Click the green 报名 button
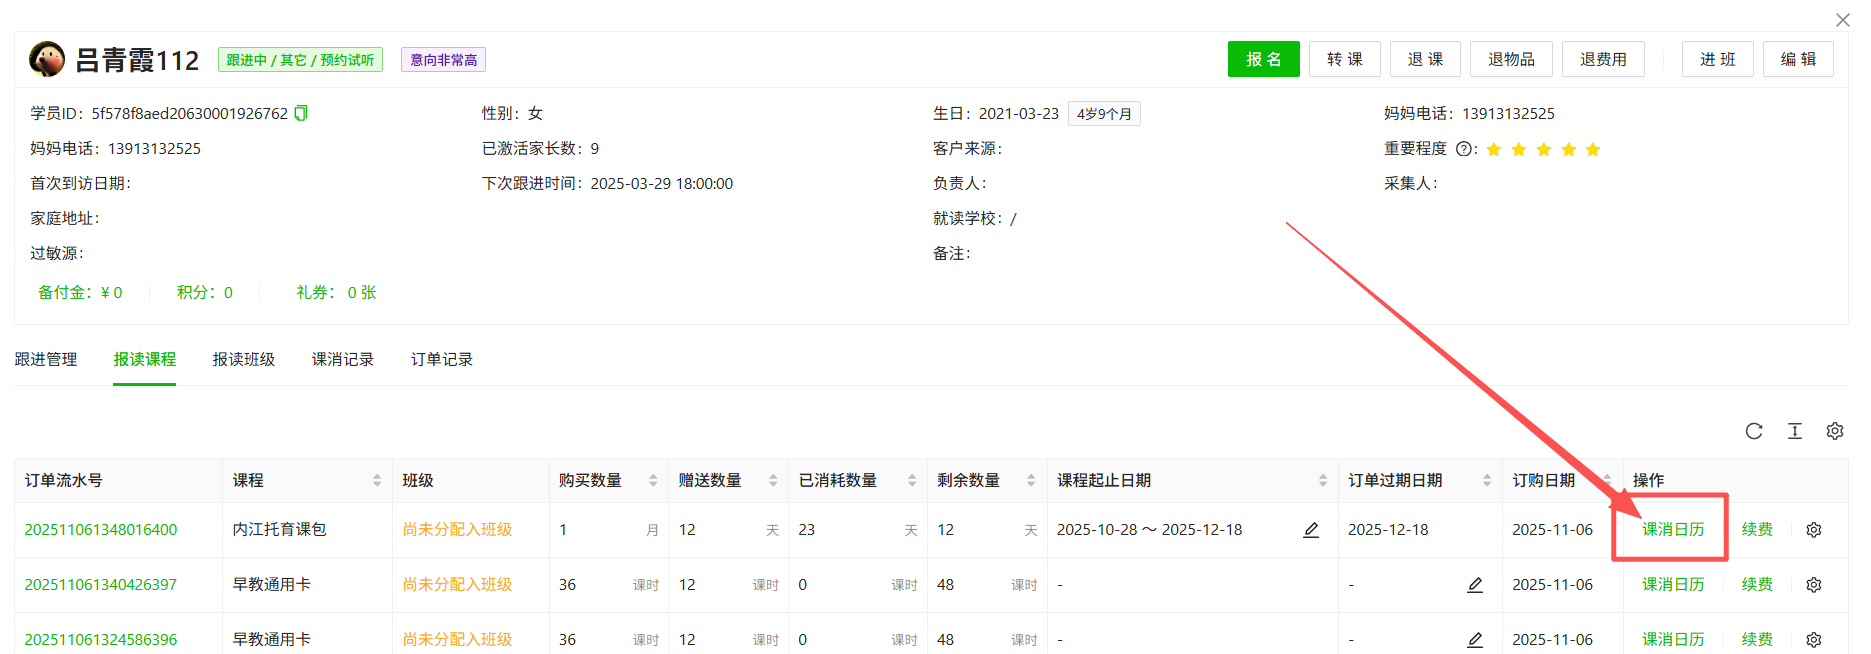The width and height of the screenshot is (1871, 654). click(x=1263, y=59)
